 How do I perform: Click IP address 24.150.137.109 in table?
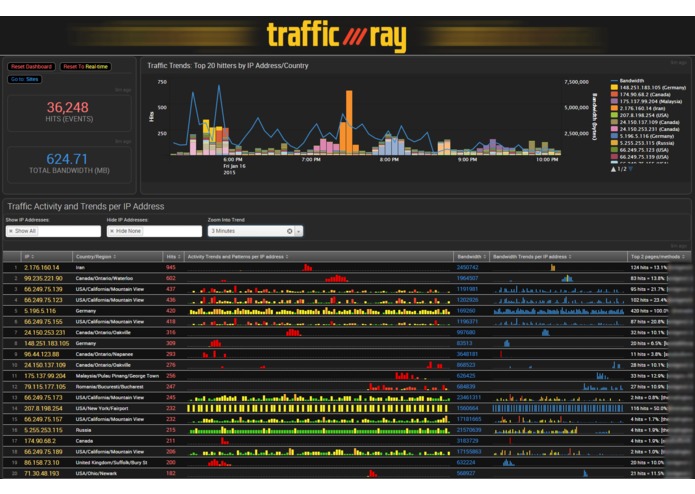click(x=45, y=365)
